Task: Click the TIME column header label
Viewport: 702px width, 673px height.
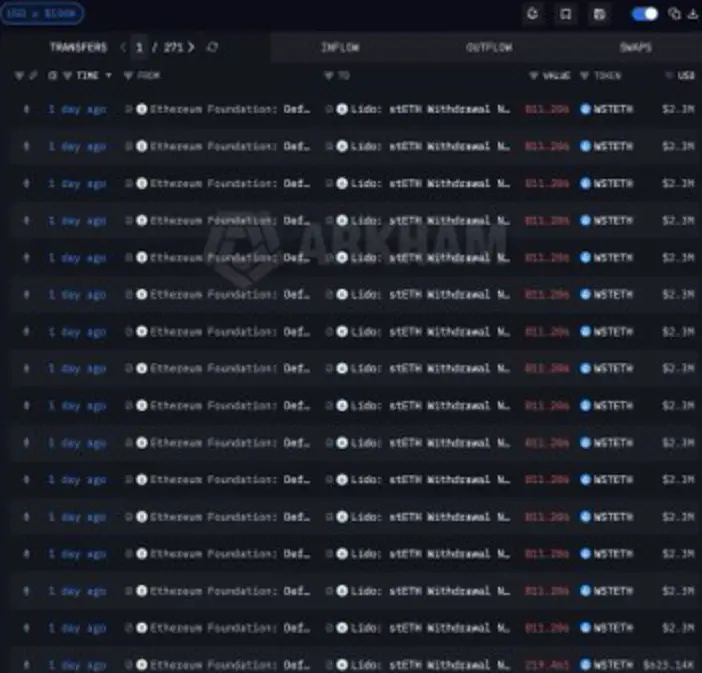Action: [x=88, y=75]
